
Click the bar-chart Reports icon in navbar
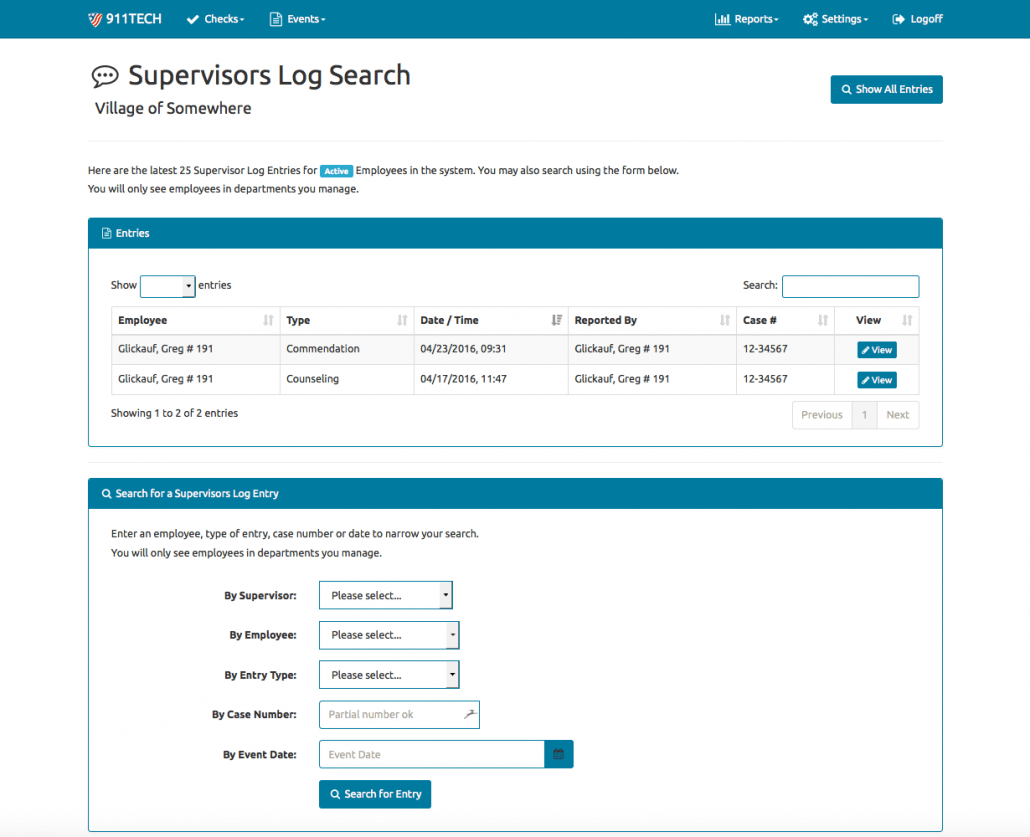(x=722, y=18)
